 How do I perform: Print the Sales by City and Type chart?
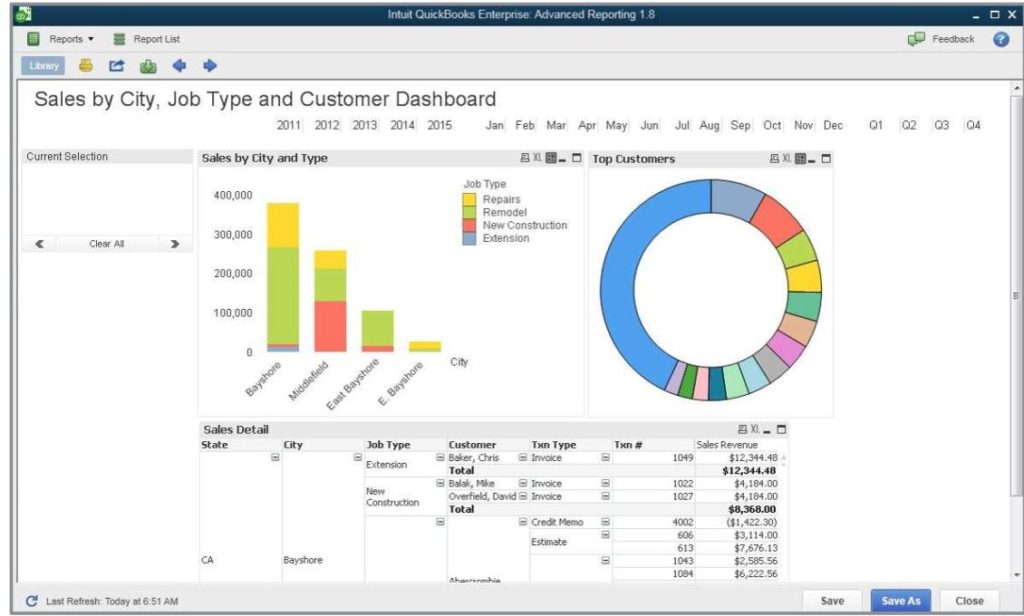pos(525,159)
